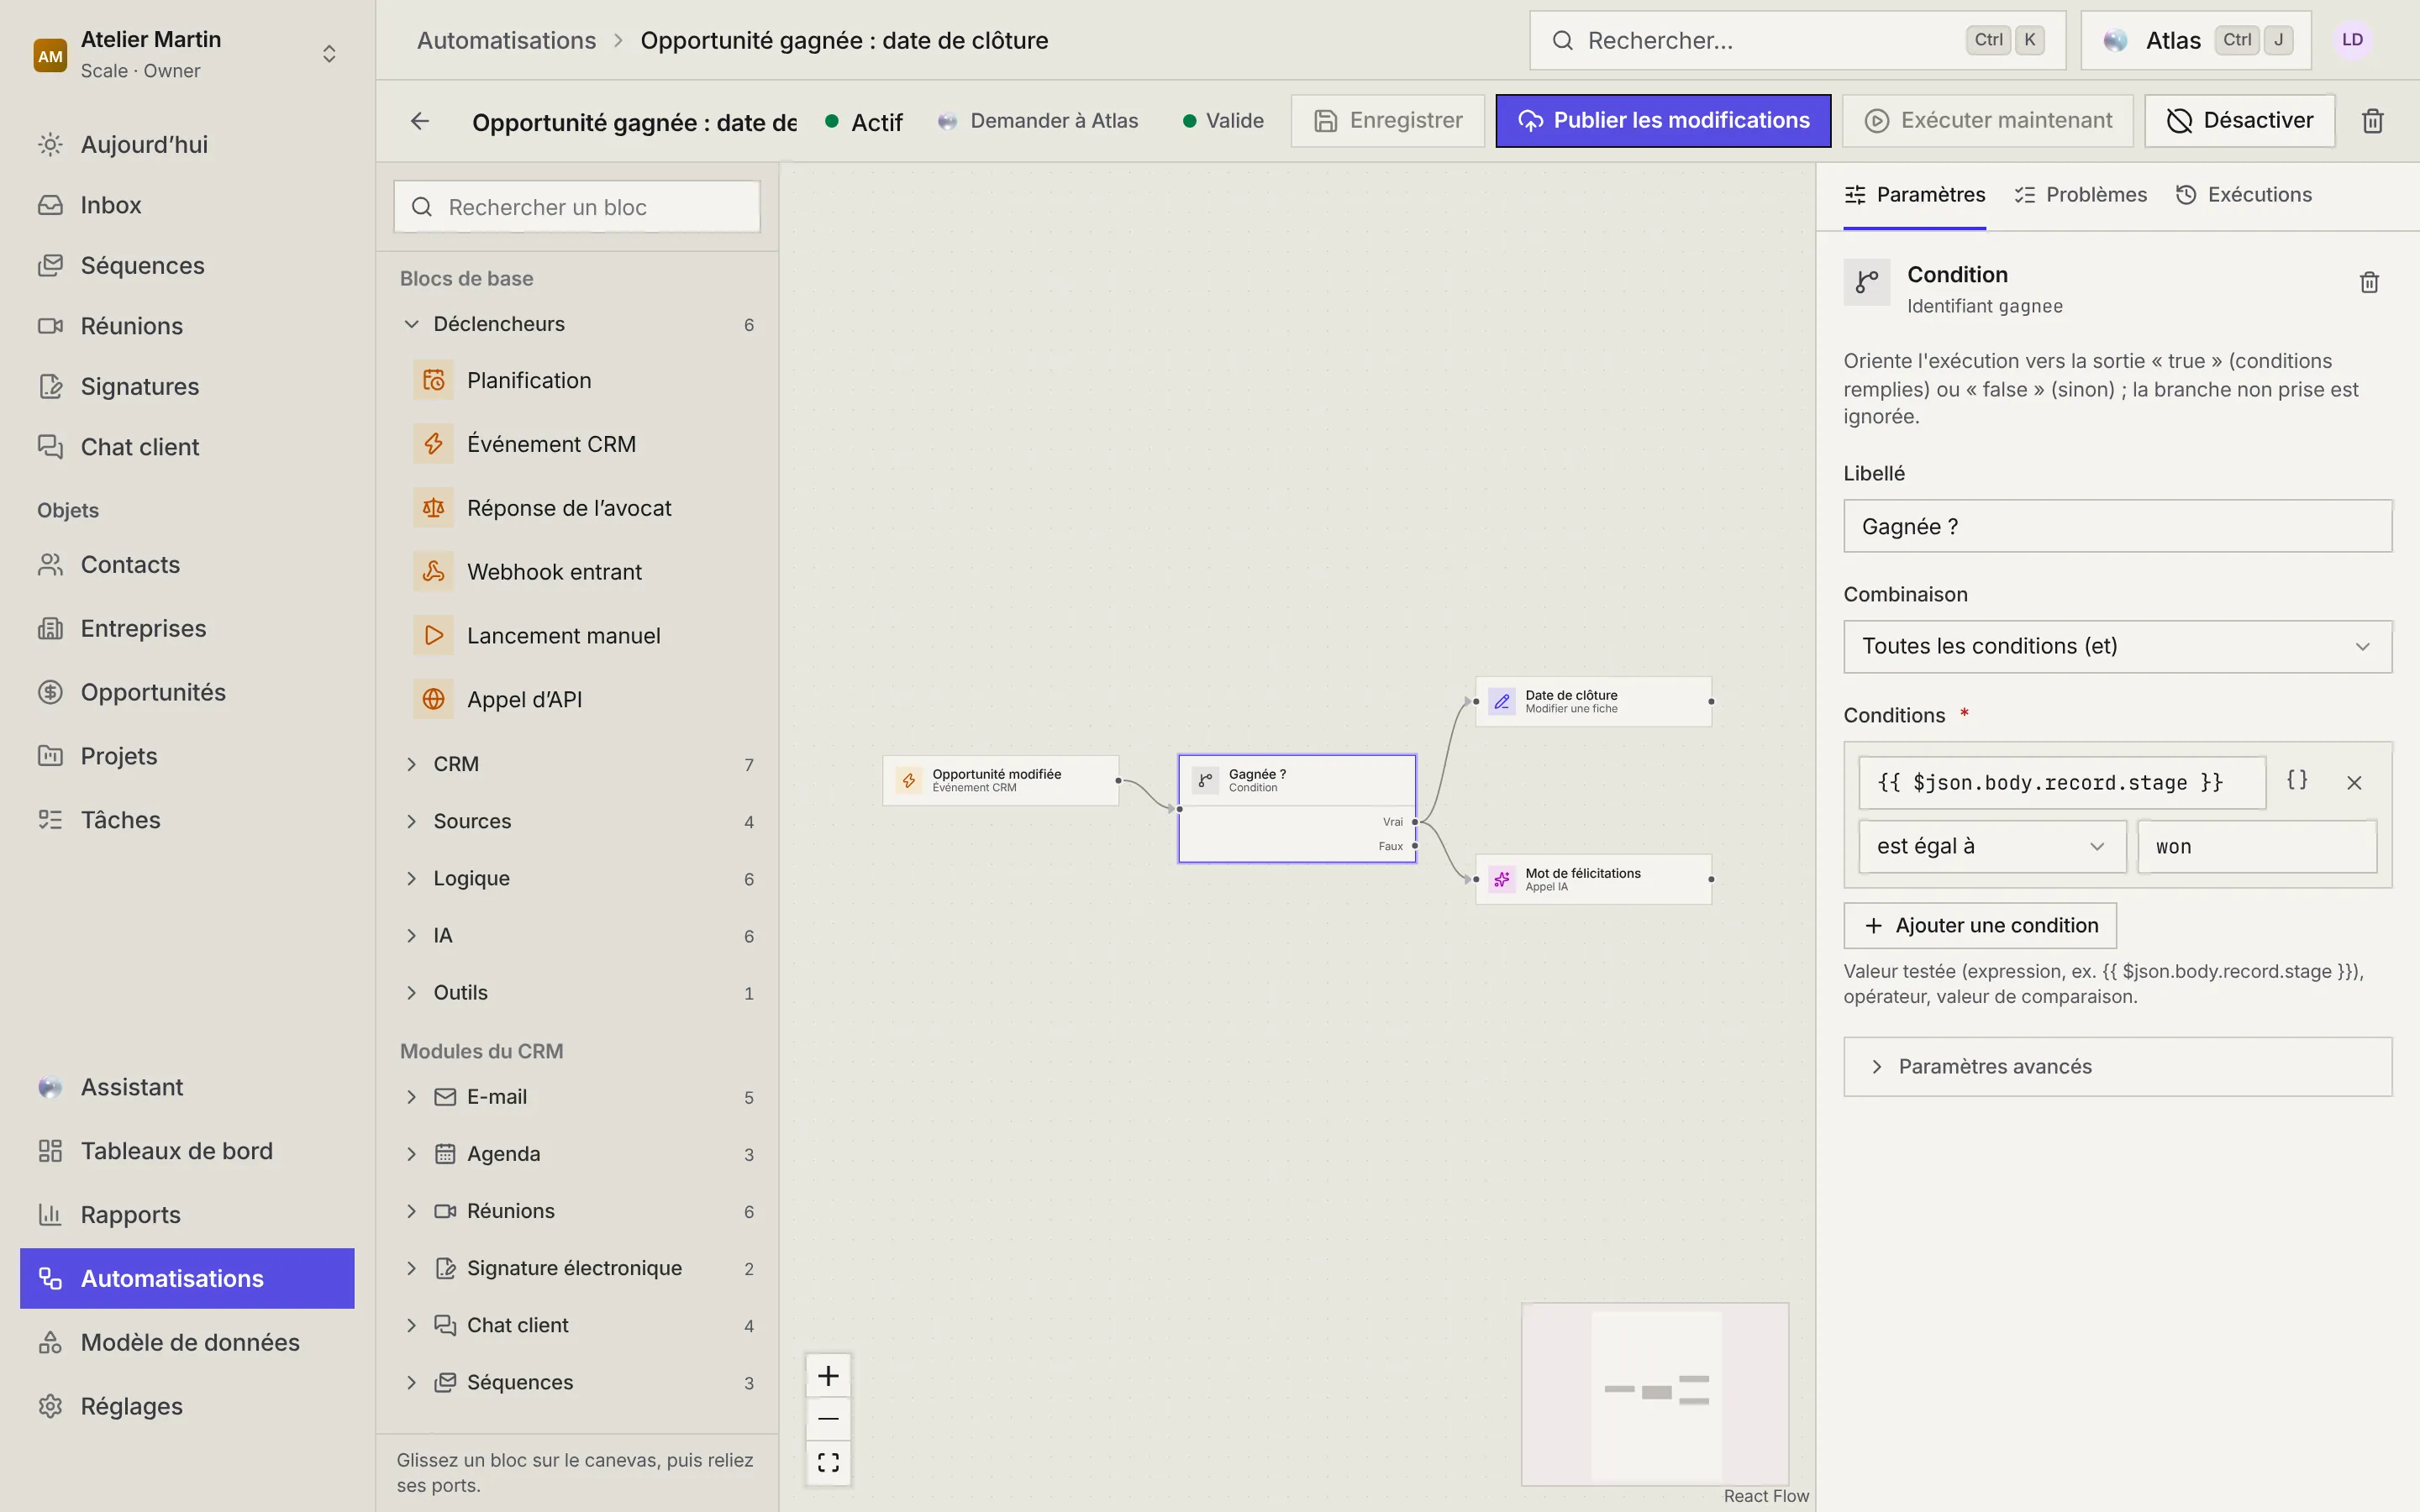Remove the stage condition with the X icon
This screenshot has width=2420, height=1512.
tap(2354, 783)
